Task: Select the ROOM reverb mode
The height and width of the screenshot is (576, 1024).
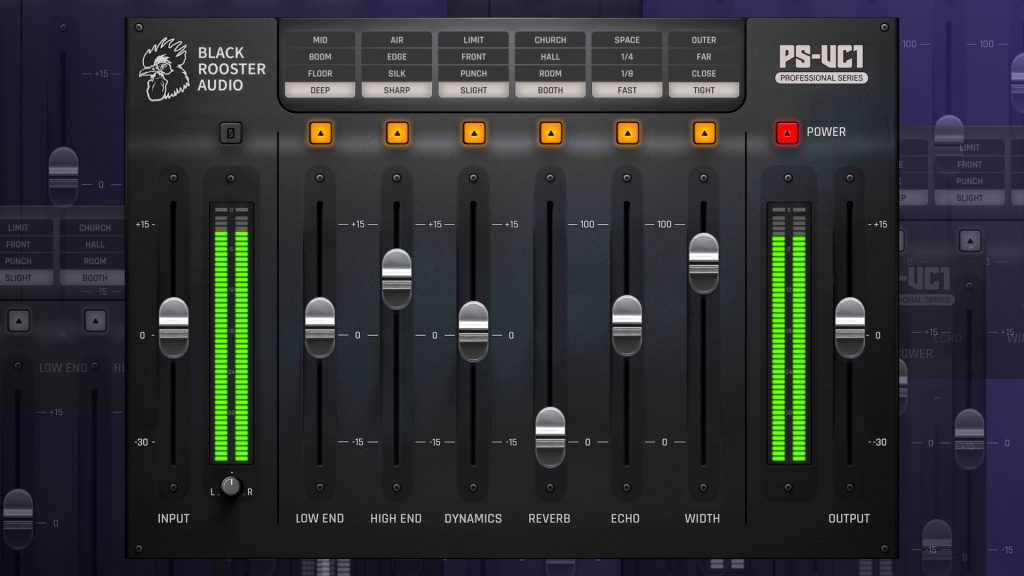Action: pyautogui.click(x=551, y=74)
